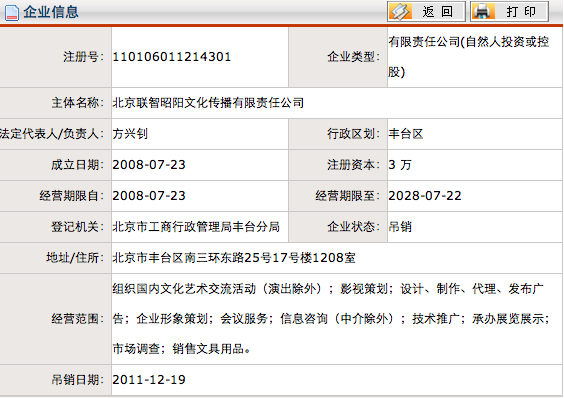Click the 经营期限至 label

click(348, 196)
